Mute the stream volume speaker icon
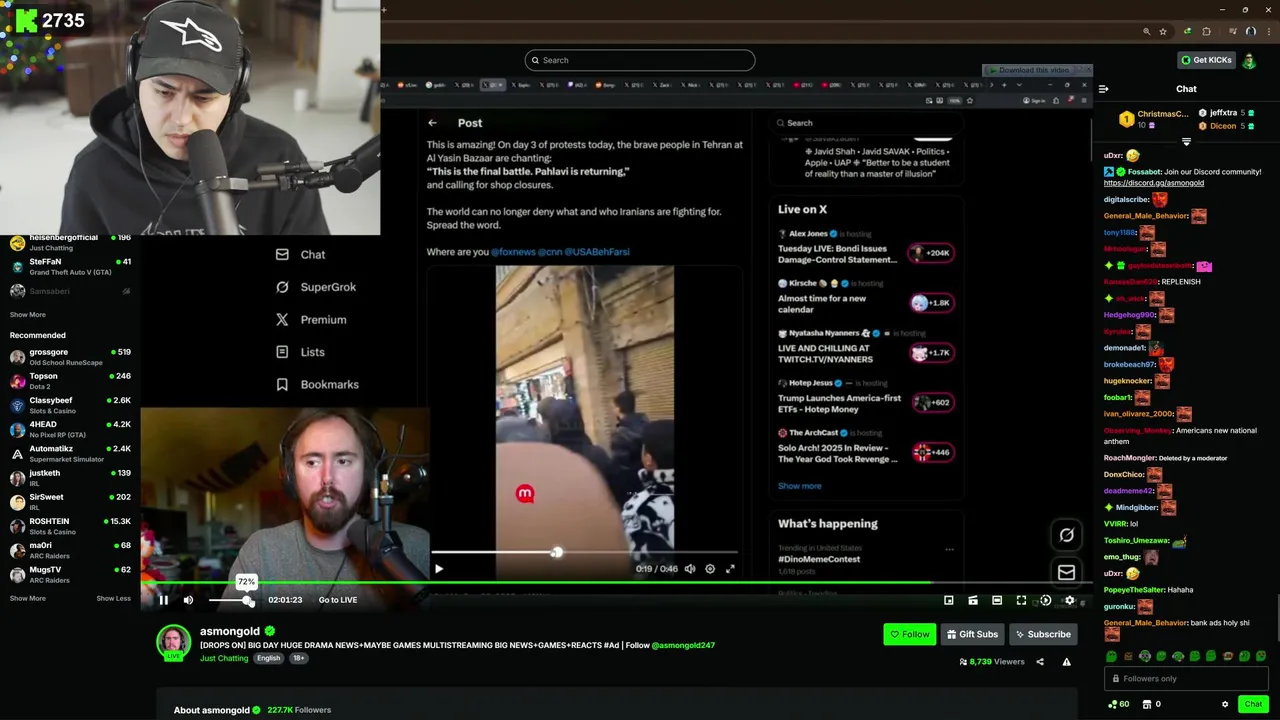1280x720 pixels. 188,600
